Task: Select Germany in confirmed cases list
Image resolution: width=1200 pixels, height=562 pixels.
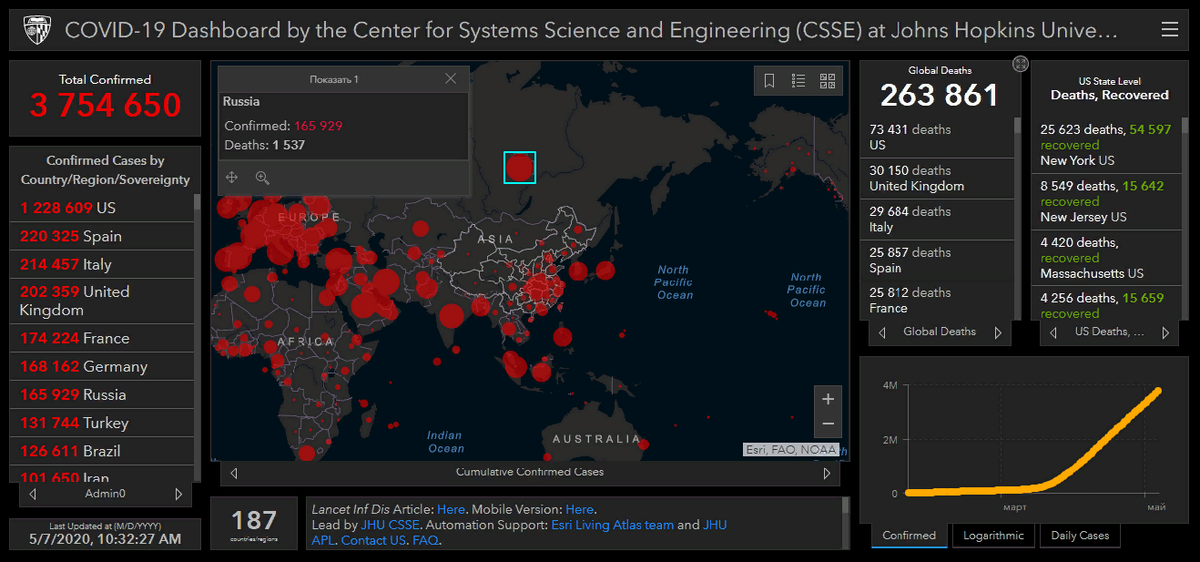Action: [x=102, y=366]
